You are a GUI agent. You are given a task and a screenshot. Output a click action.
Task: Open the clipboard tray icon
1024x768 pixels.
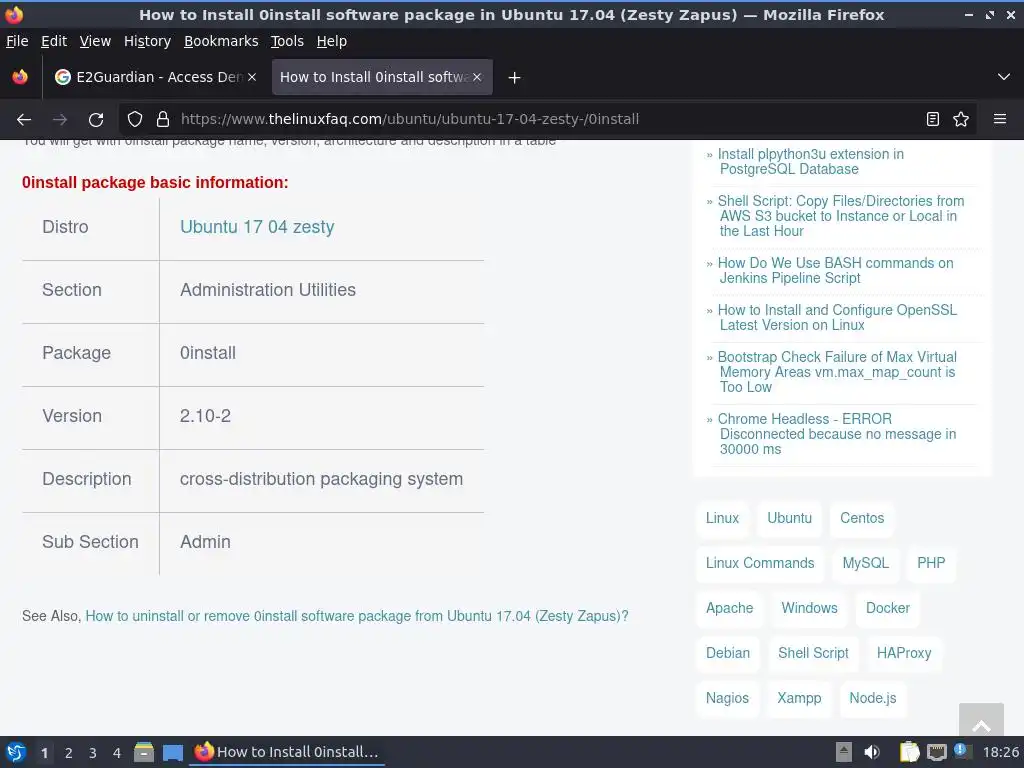(909, 752)
